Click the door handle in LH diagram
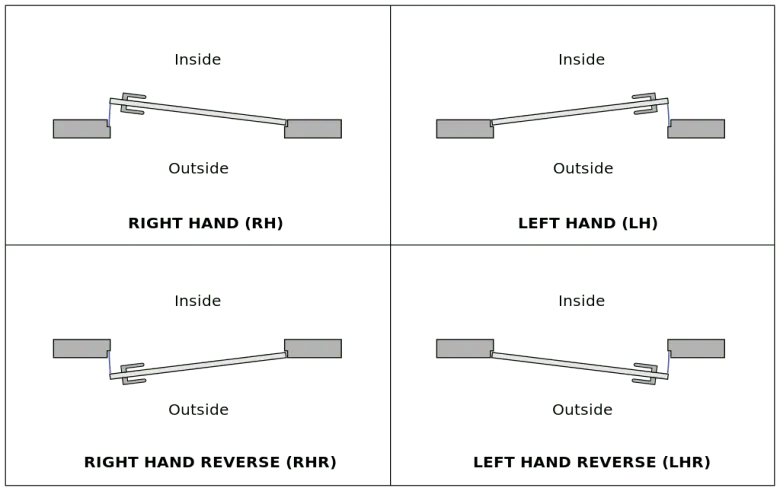The image size is (780, 491). click(x=645, y=103)
